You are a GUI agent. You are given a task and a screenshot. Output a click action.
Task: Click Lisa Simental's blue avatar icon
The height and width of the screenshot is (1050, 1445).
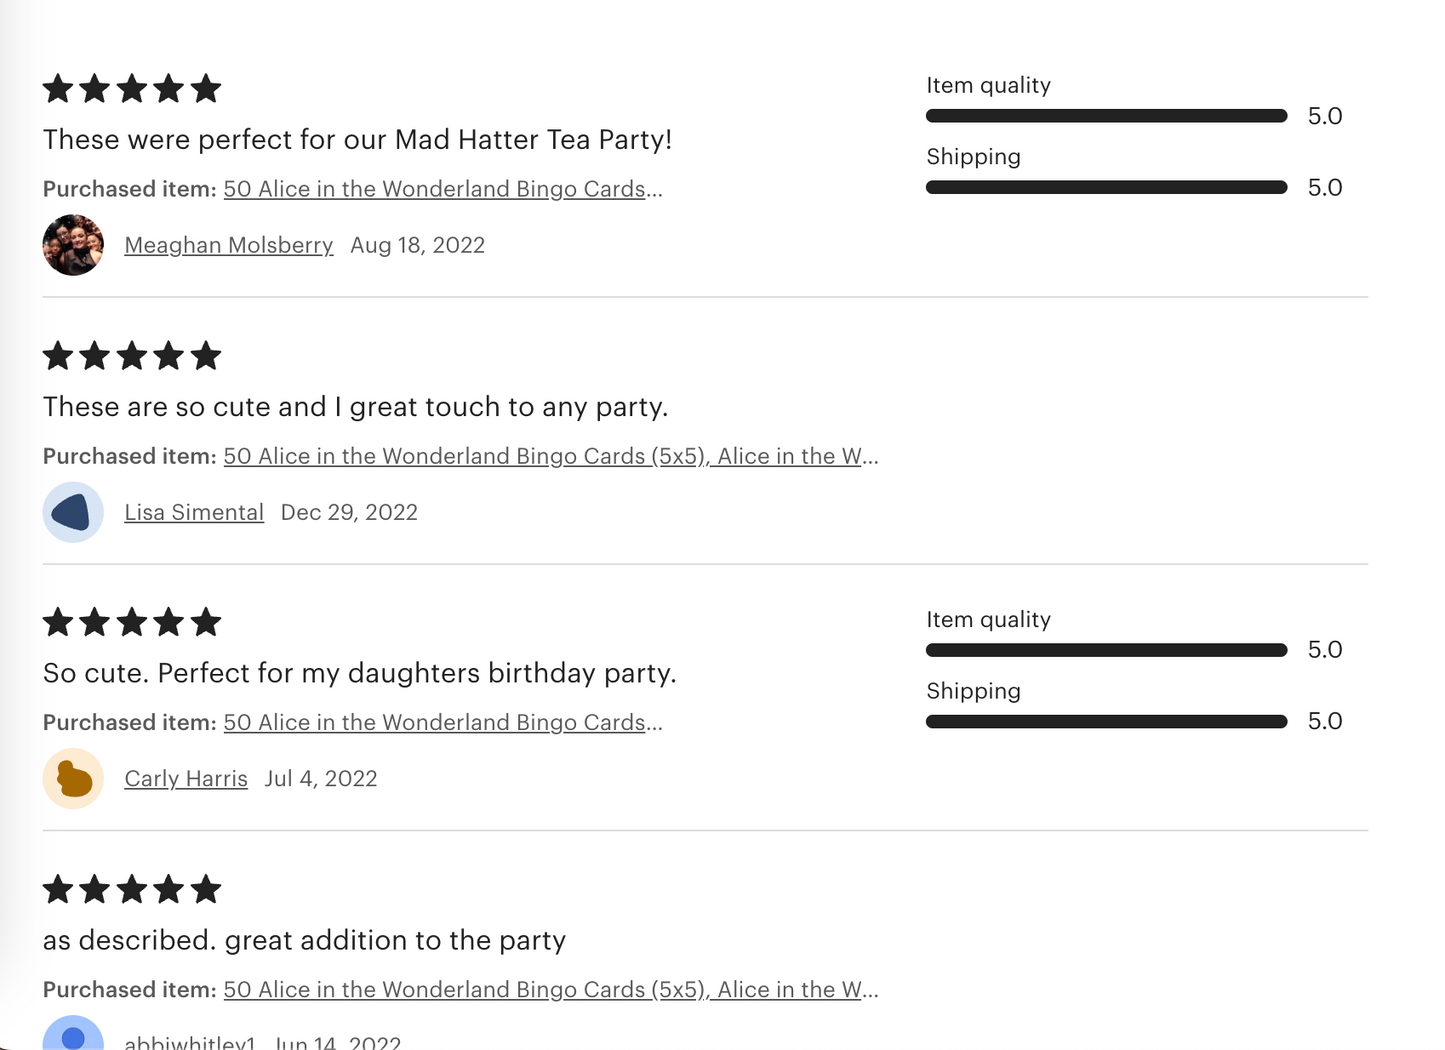73,512
